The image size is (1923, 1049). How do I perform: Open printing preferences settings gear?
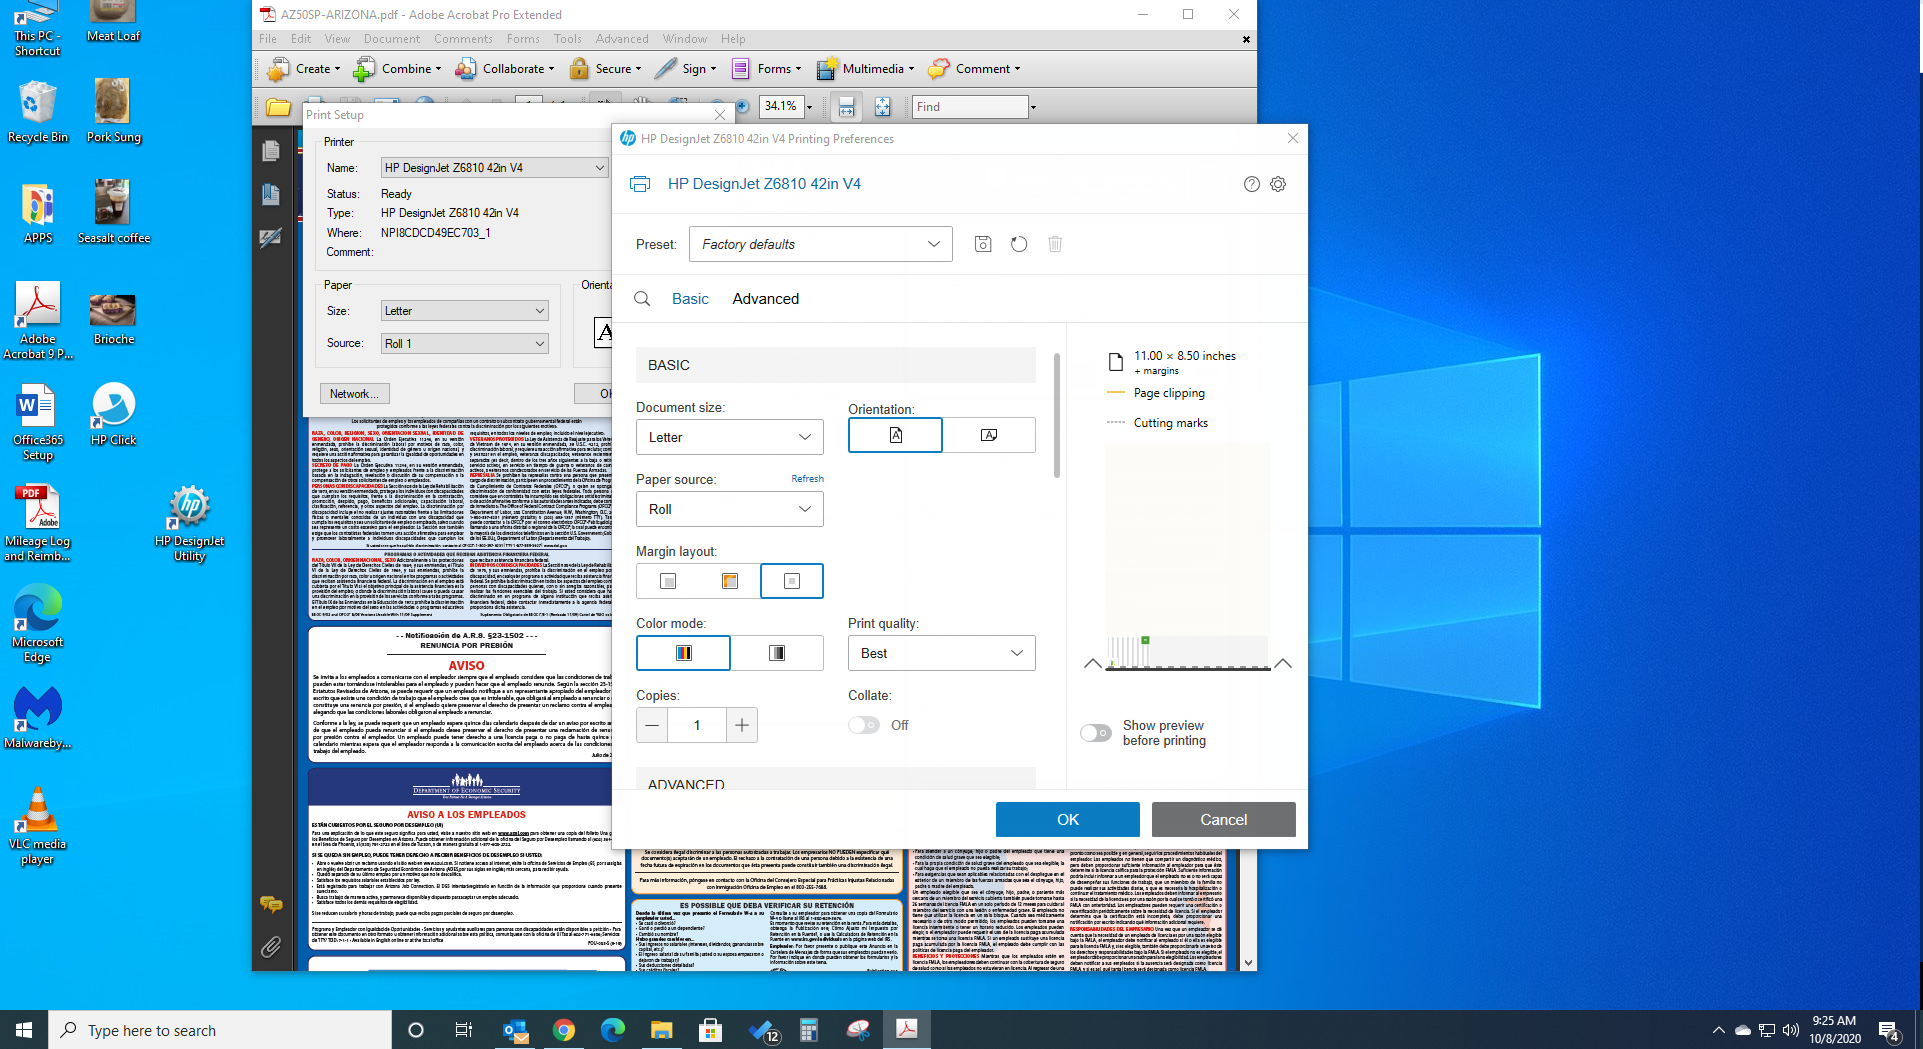[x=1278, y=184]
